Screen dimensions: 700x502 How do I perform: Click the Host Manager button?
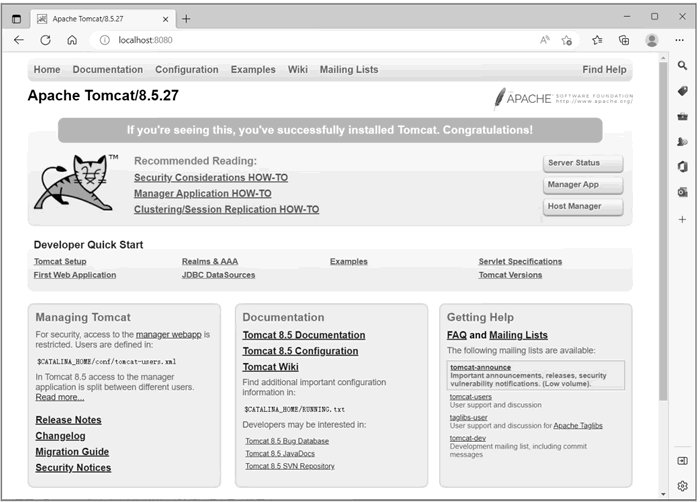(x=583, y=206)
